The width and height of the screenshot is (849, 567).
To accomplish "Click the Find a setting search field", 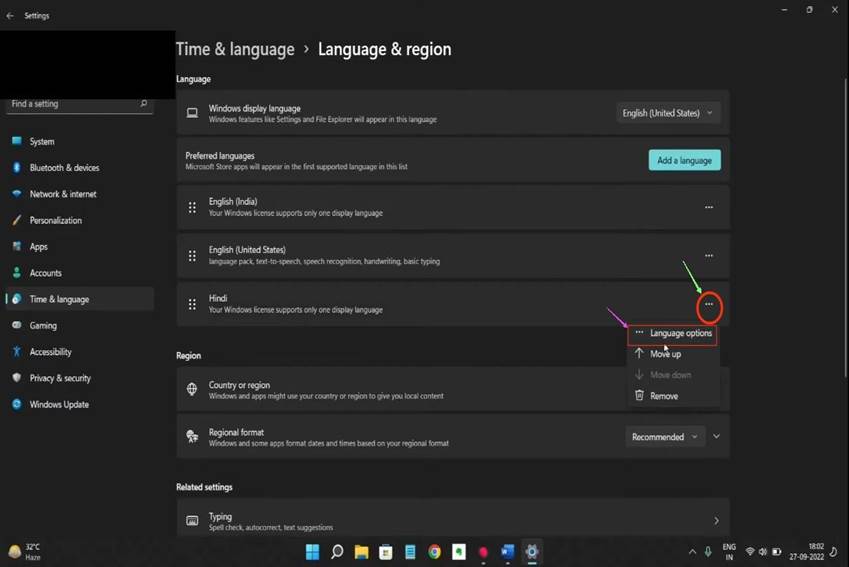I will (79, 103).
